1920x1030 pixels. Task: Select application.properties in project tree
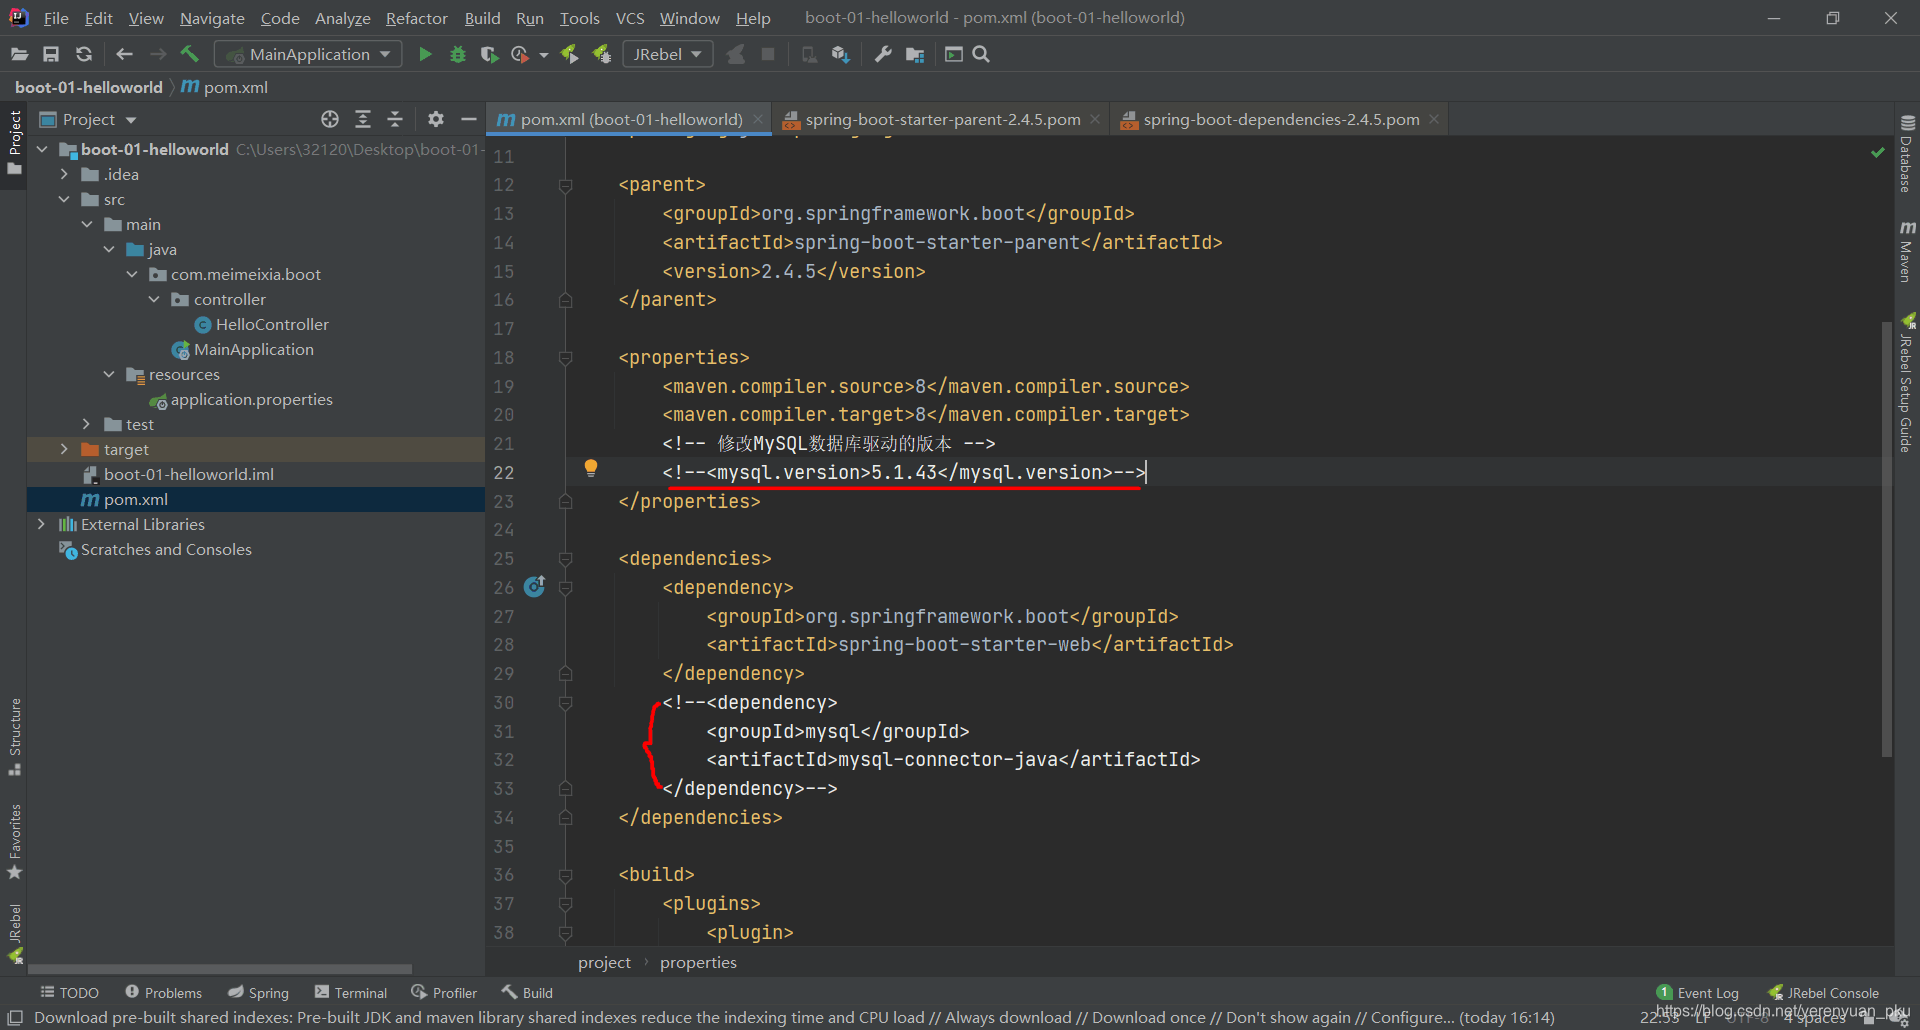point(251,399)
